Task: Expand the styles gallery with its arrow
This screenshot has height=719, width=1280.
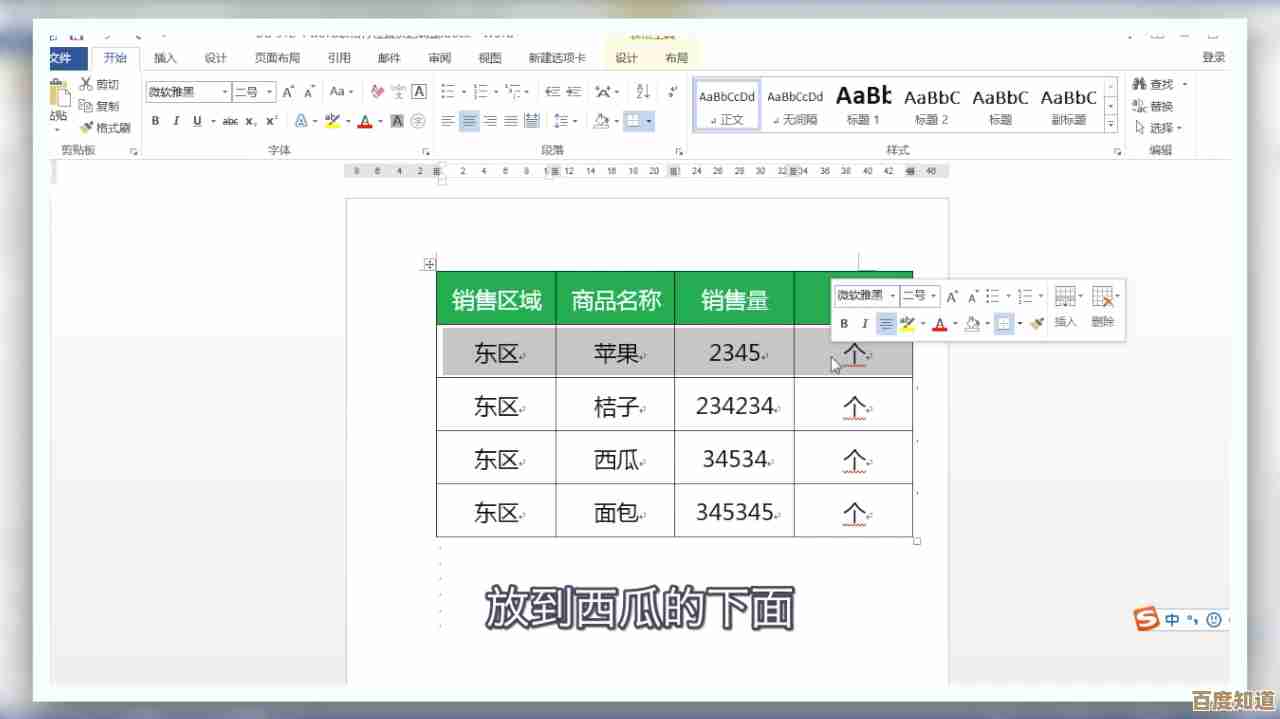Action: click(x=1110, y=126)
